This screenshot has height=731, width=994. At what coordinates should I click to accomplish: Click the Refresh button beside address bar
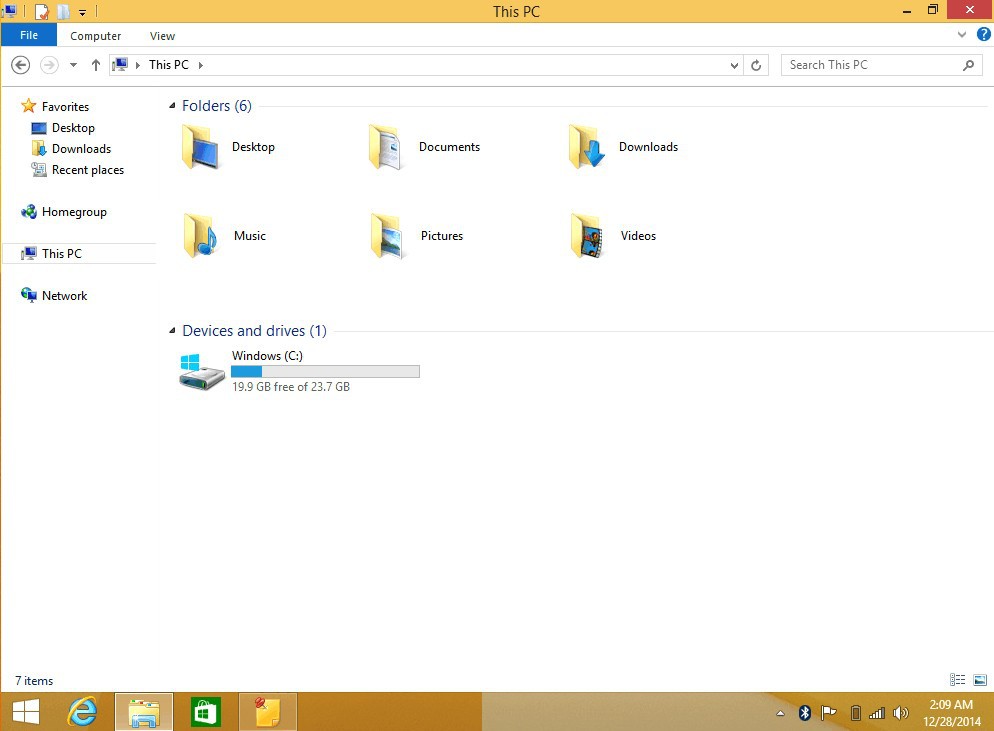[x=756, y=65]
